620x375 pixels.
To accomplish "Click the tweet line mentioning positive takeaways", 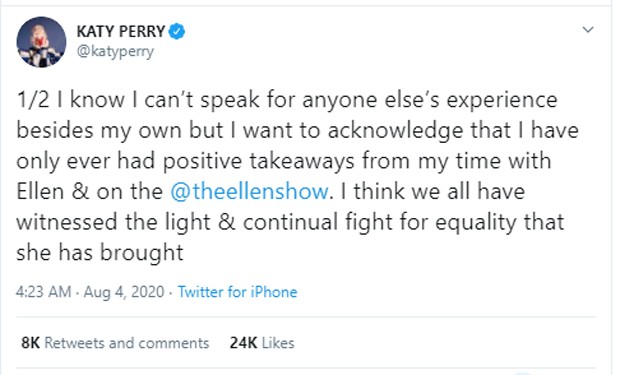I will click(x=284, y=161).
